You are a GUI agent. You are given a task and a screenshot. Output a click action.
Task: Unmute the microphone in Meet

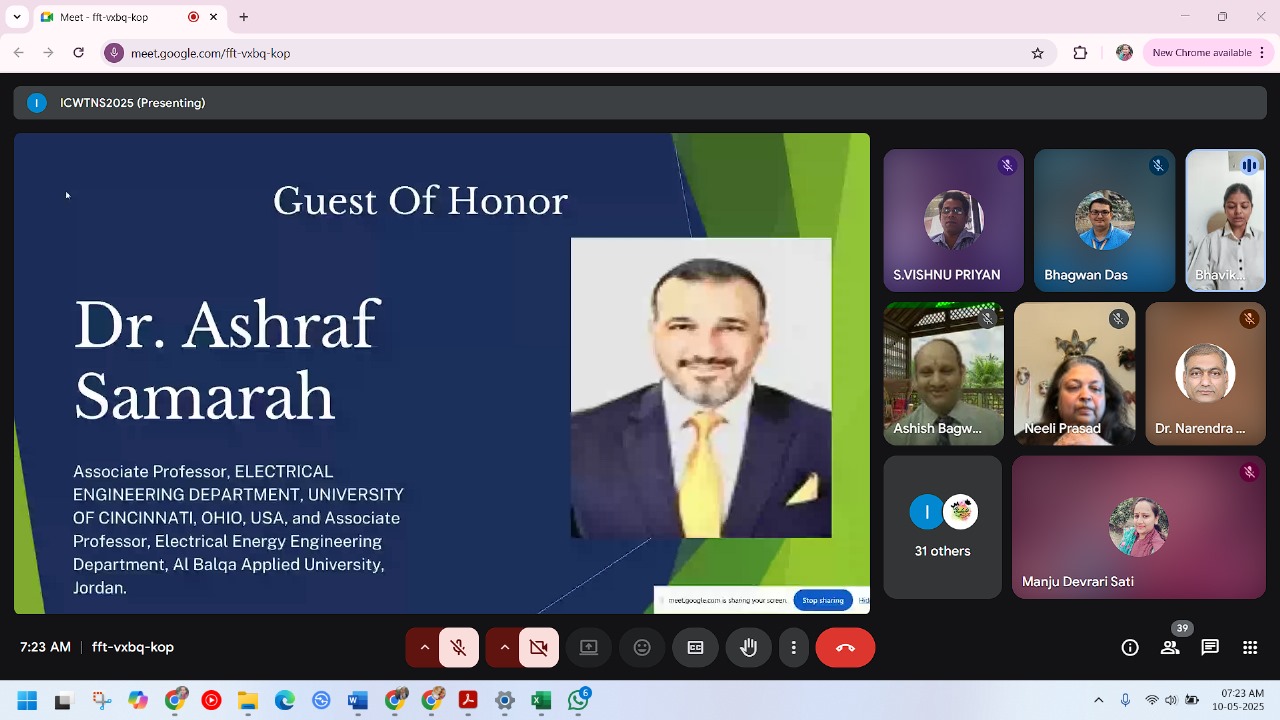click(x=459, y=648)
